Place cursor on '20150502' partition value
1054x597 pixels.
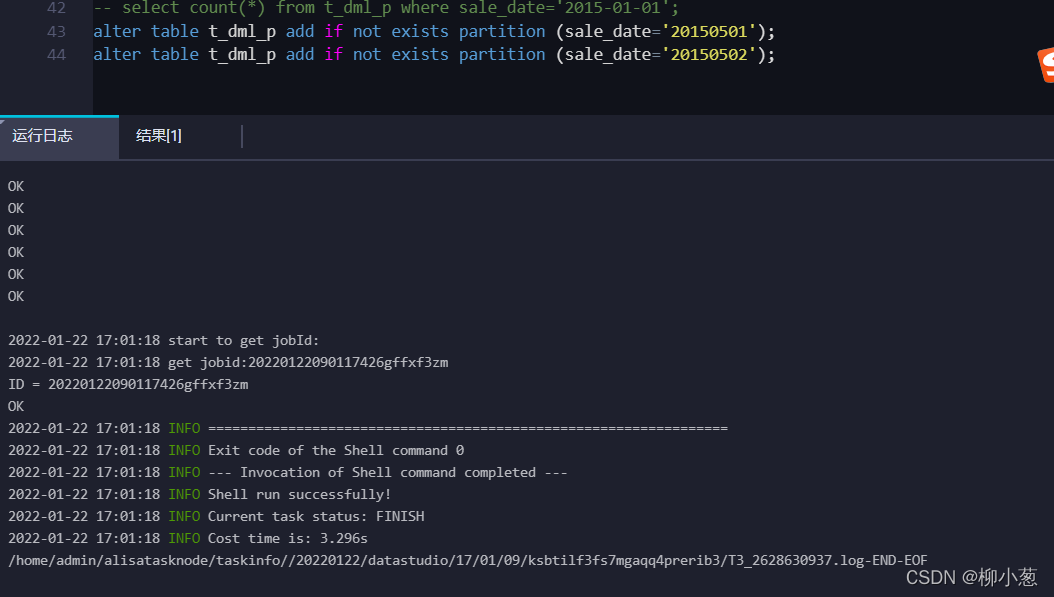point(709,54)
